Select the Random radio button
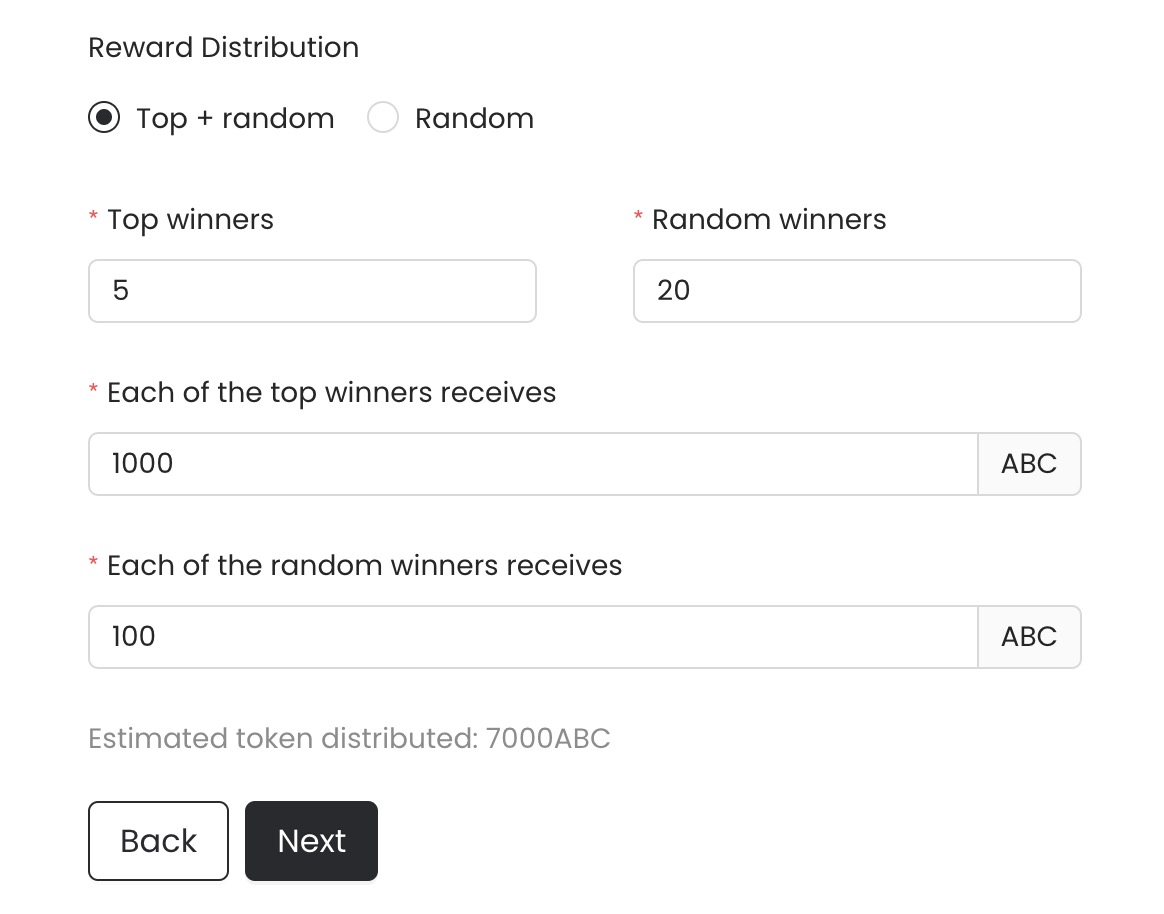This screenshot has width=1164, height=914. (x=383, y=118)
